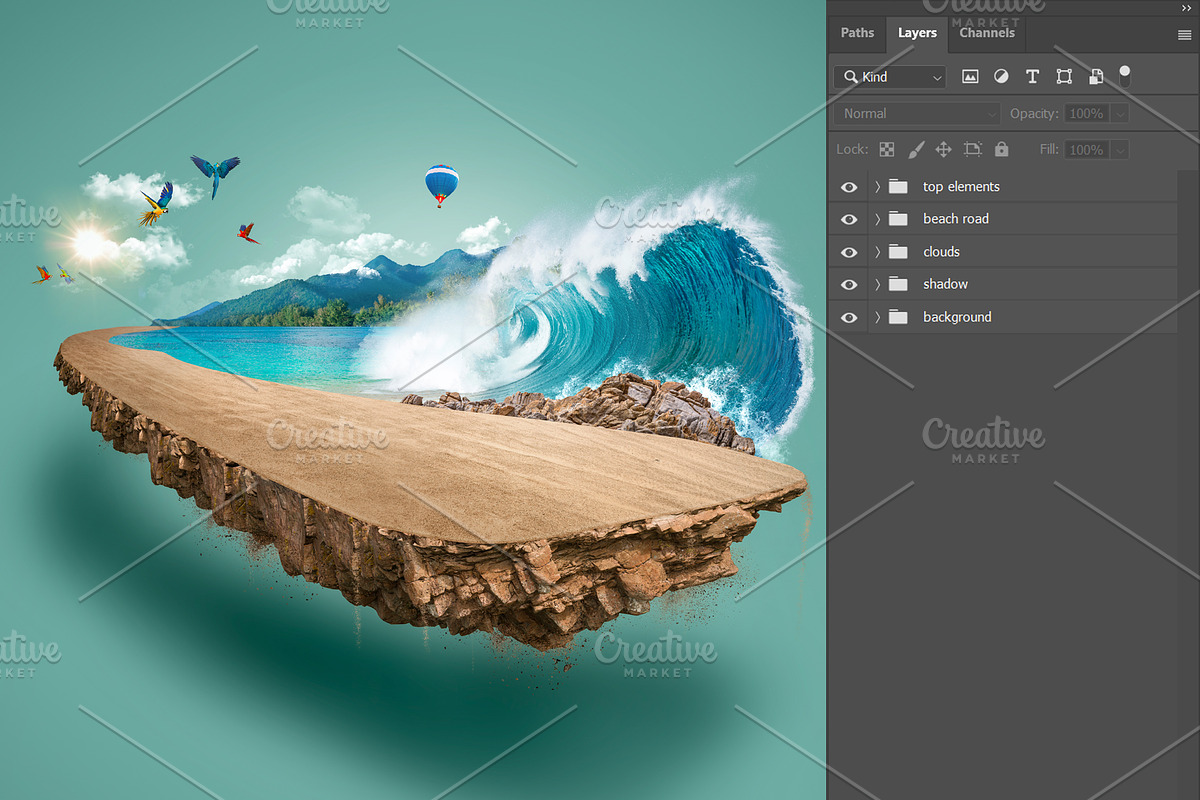
Task: Expand the top elements group
Action: [x=877, y=187]
